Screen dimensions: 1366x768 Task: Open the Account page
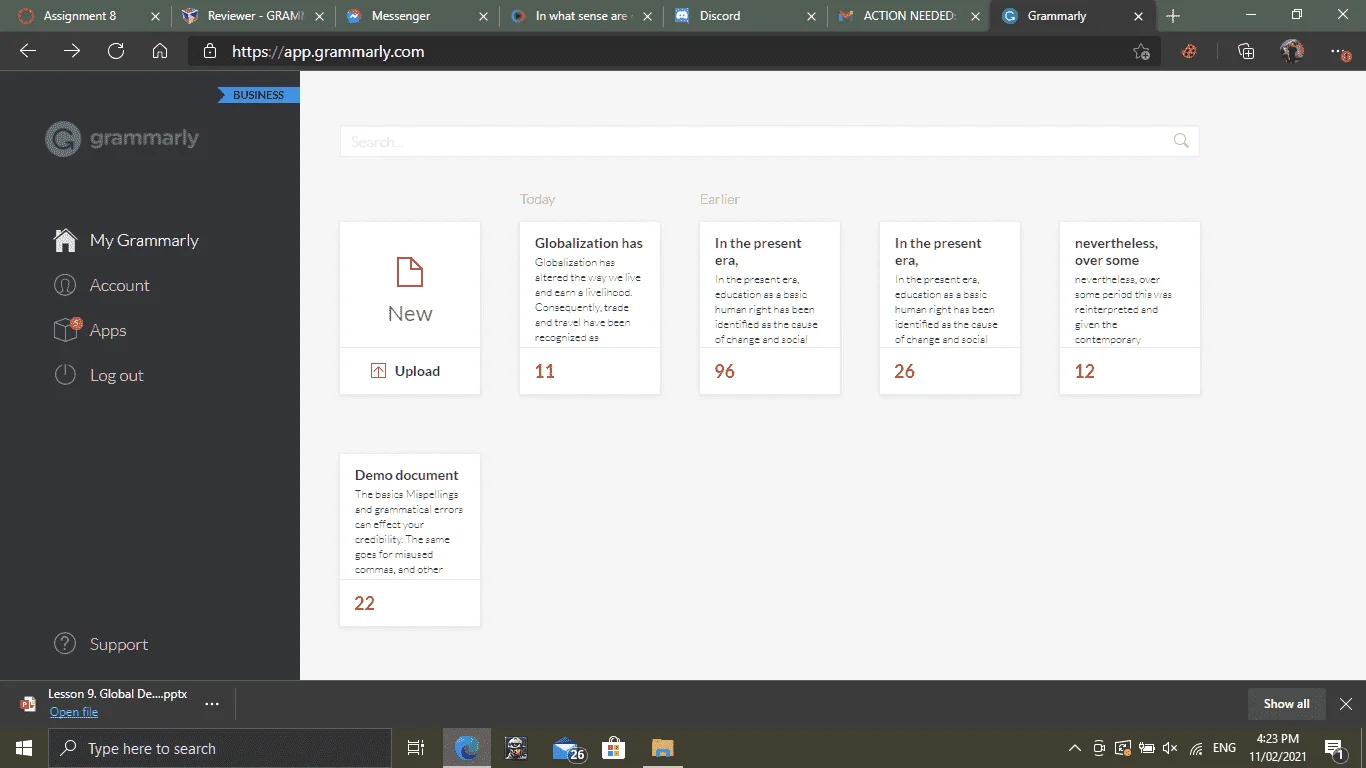[x=101, y=285]
